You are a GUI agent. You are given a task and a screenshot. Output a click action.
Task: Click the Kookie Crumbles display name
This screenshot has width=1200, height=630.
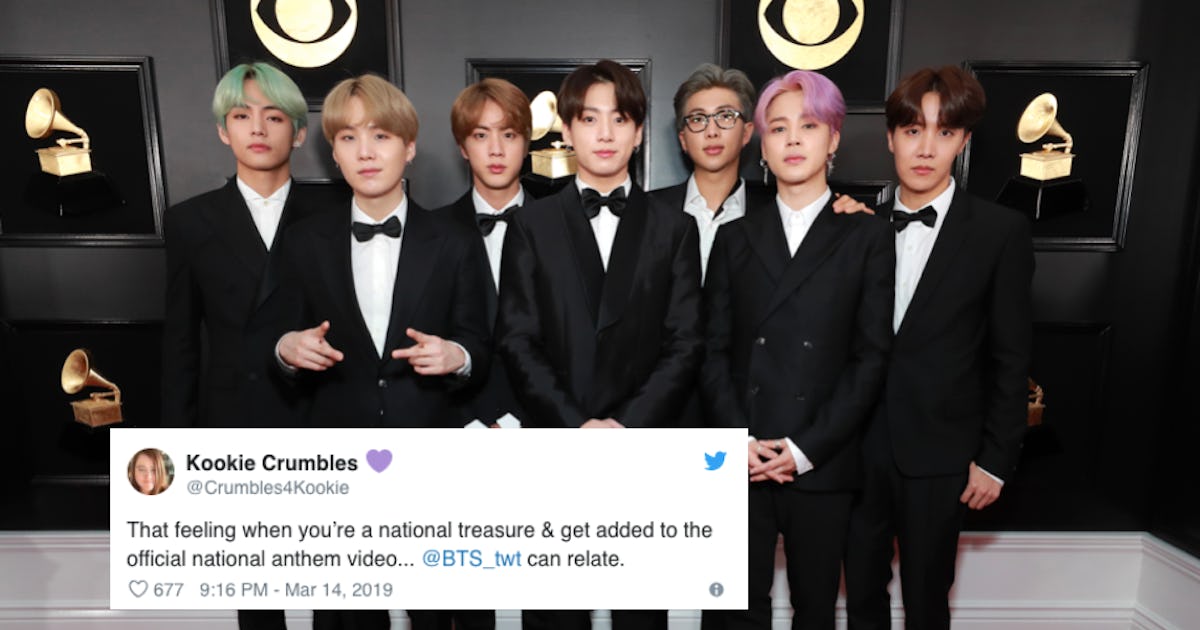click(272, 462)
